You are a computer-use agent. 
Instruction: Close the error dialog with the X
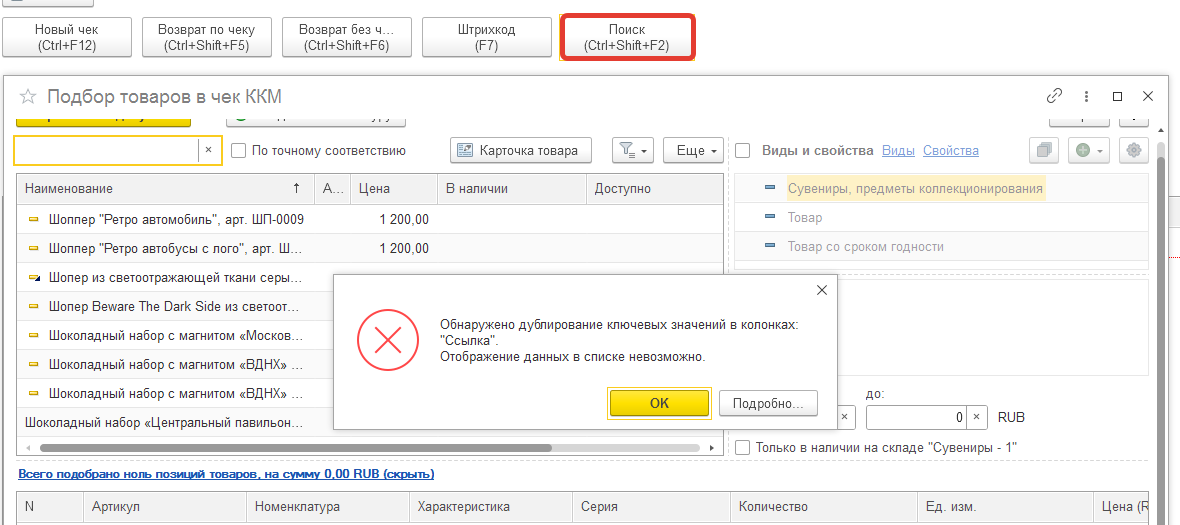click(822, 290)
